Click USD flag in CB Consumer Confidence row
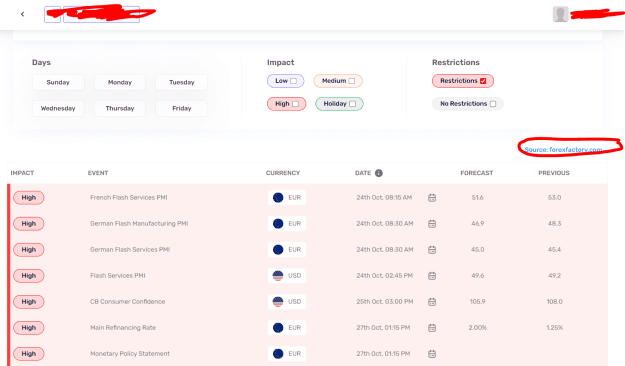Viewport: 625px width, 366px height. (x=278, y=301)
